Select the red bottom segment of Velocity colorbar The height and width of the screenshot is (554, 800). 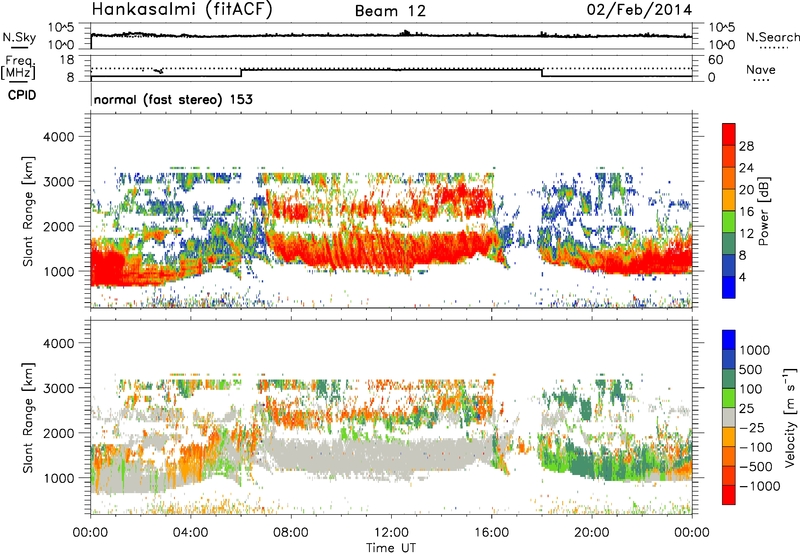click(729, 495)
